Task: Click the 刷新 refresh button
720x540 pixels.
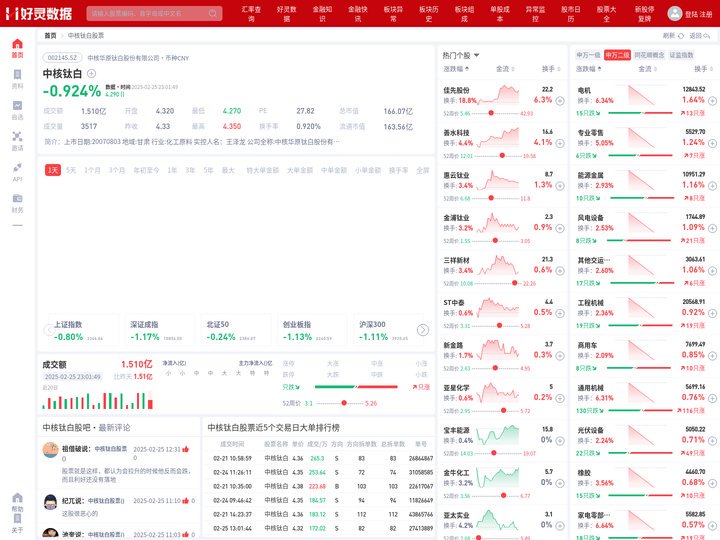Action: [673, 35]
